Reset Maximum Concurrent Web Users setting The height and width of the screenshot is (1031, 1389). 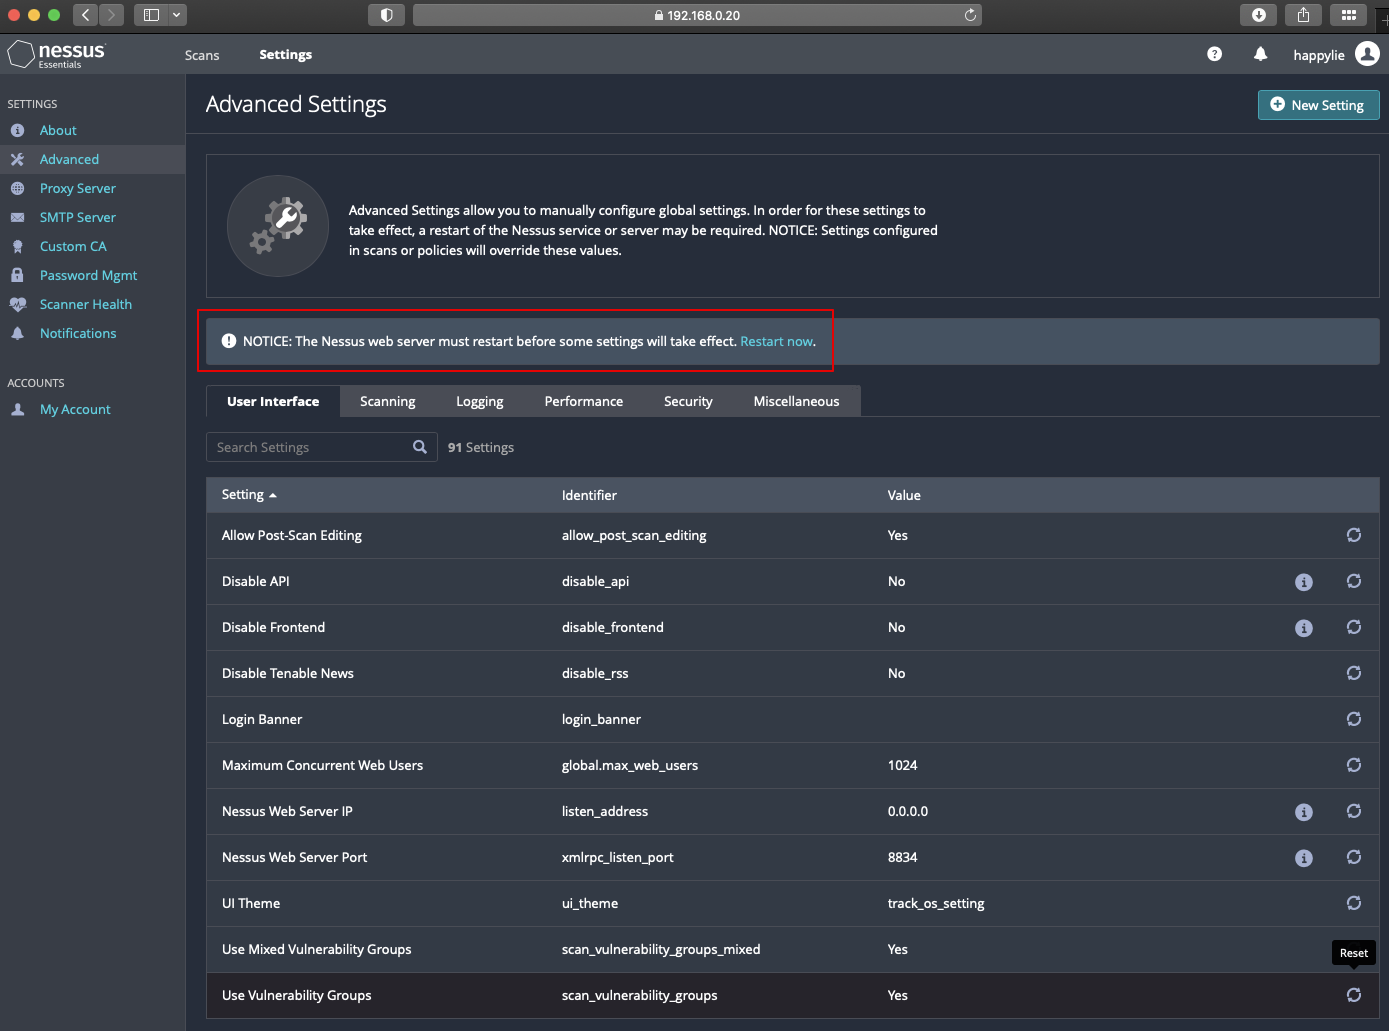[x=1354, y=765]
